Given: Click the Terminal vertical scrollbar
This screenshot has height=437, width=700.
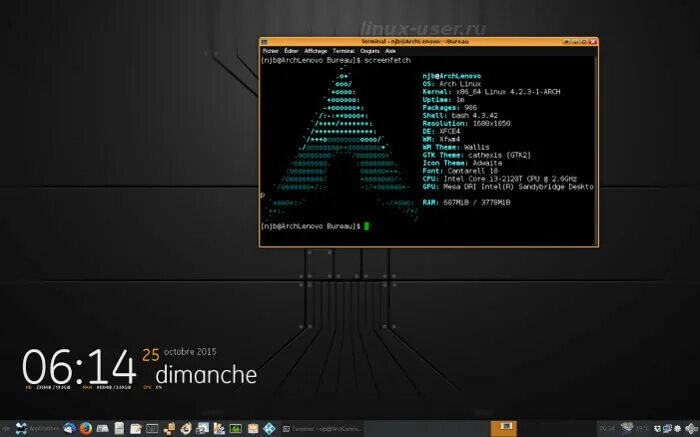Looking at the screenshot, I should tap(596, 151).
